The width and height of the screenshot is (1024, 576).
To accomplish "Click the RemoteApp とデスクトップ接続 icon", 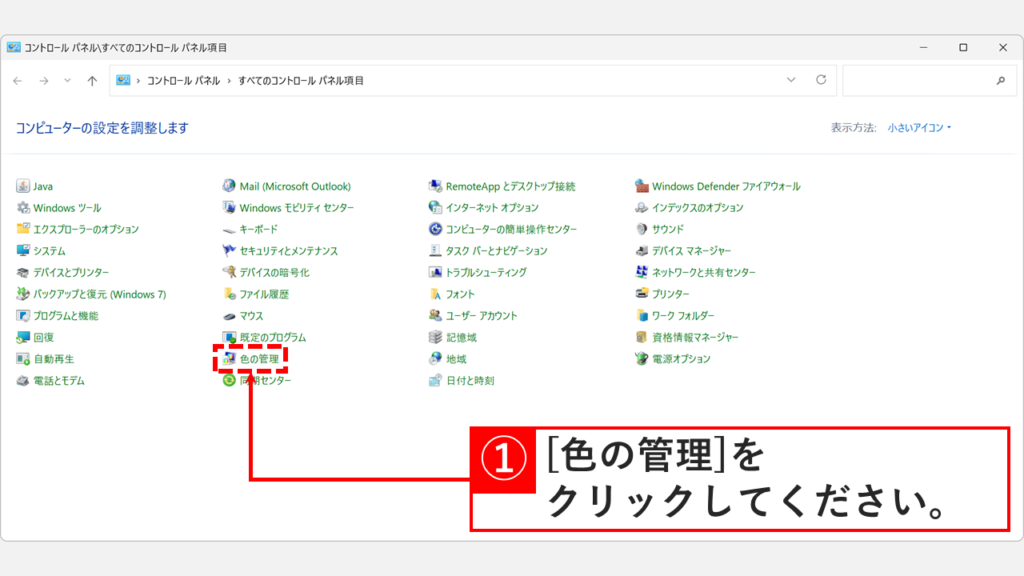I will click(x=435, y=186).
